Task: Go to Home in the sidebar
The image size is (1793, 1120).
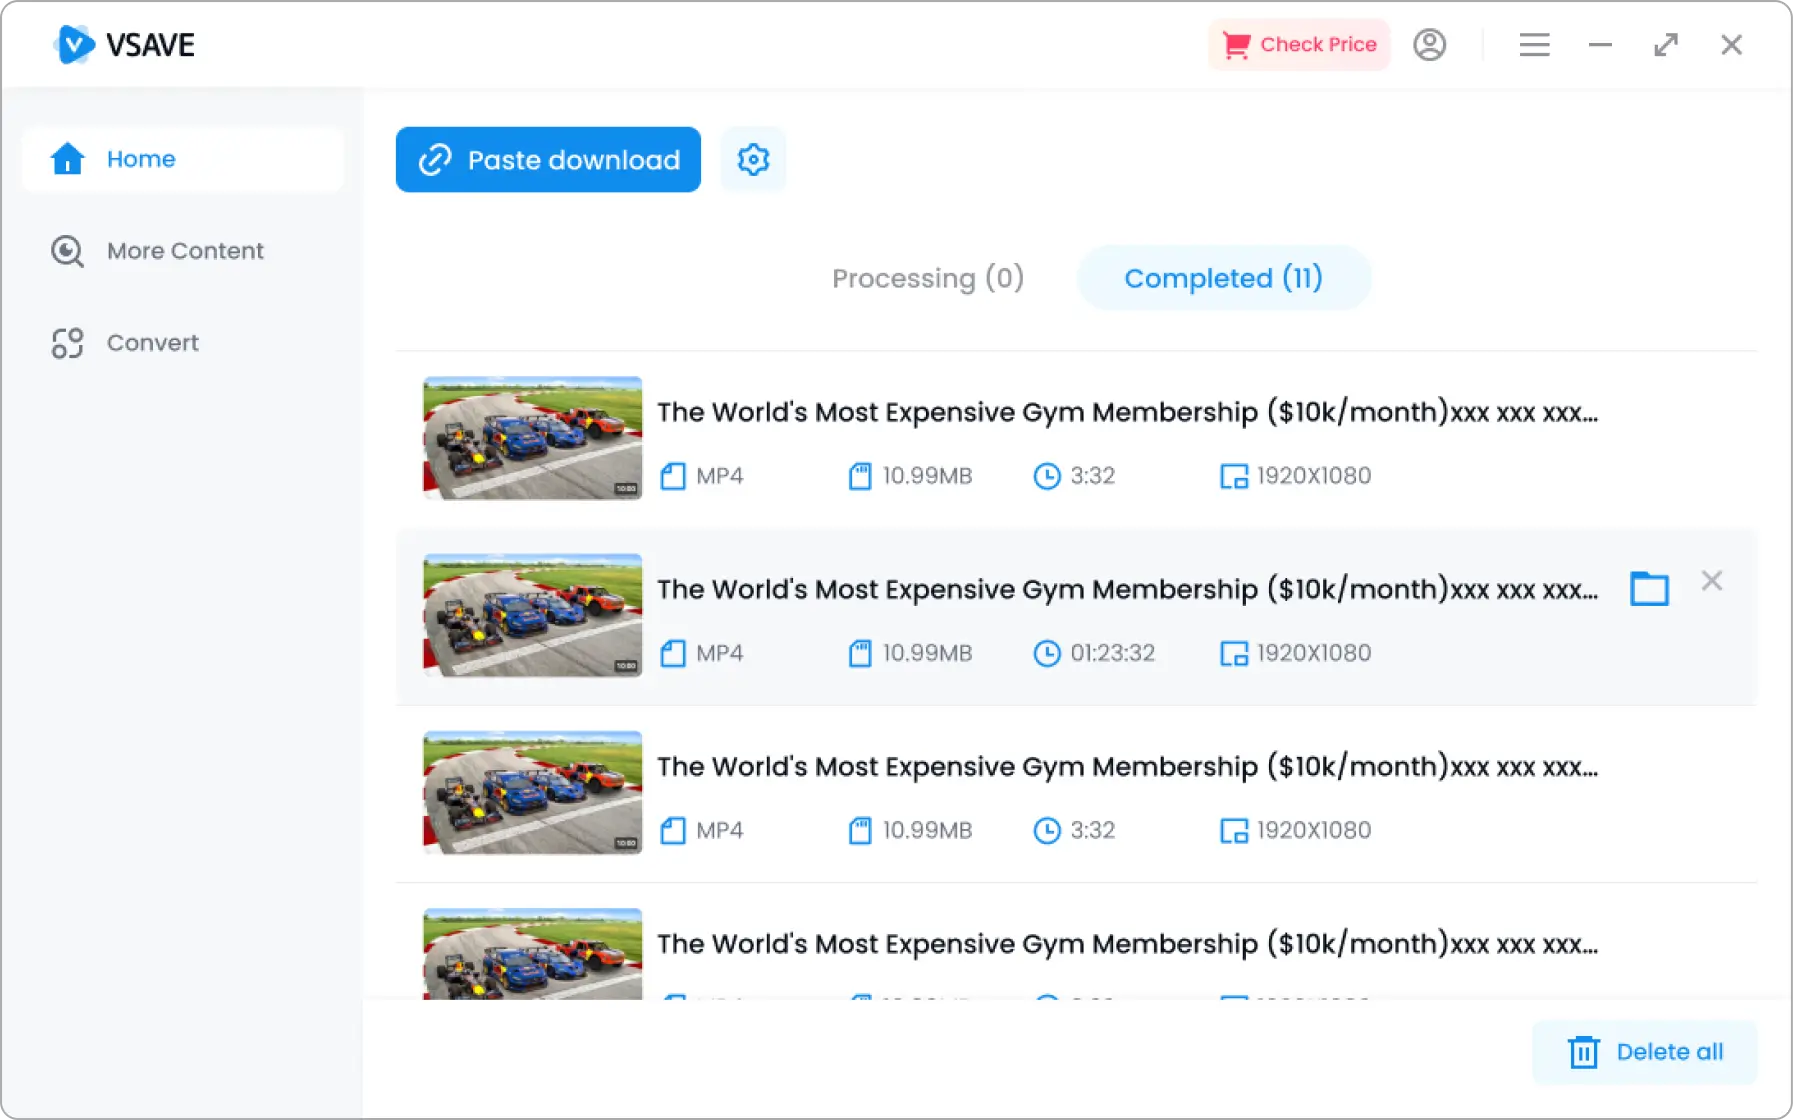Action: [183, 159]
